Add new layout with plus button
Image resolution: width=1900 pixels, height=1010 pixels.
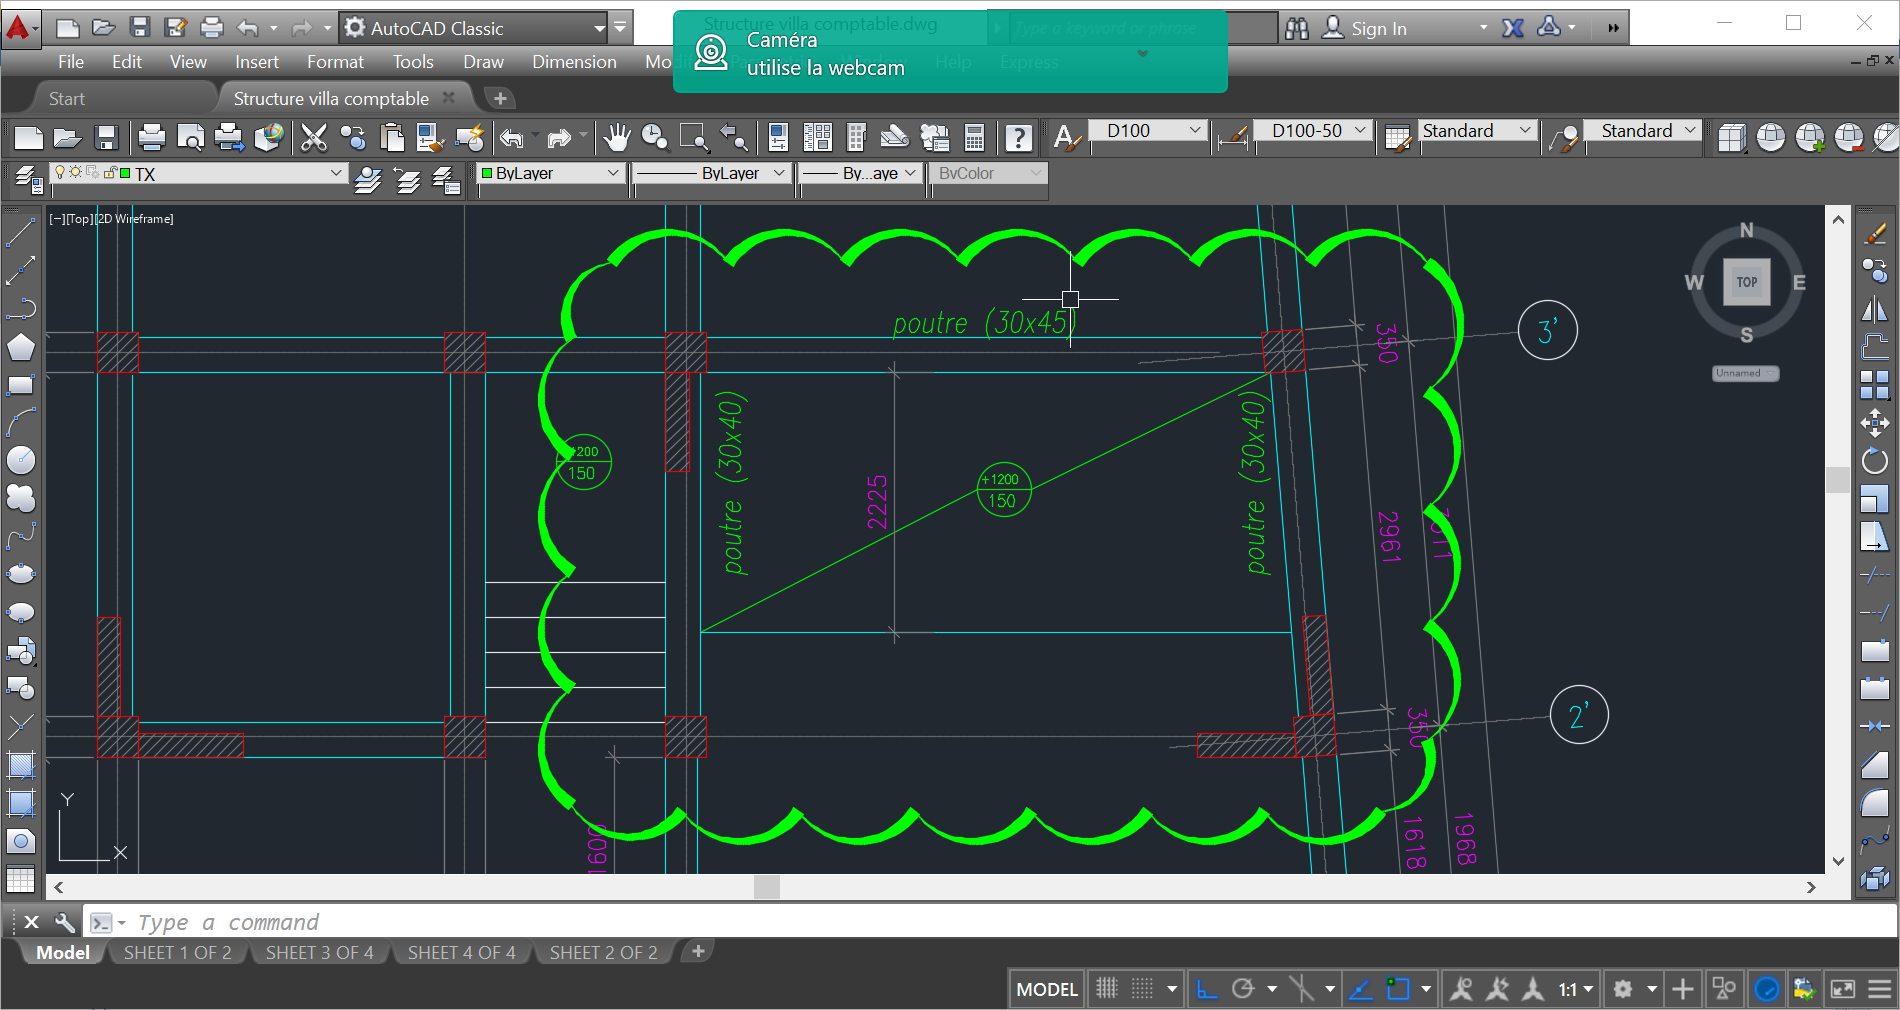pyautogui.click(x=698, y=952)
